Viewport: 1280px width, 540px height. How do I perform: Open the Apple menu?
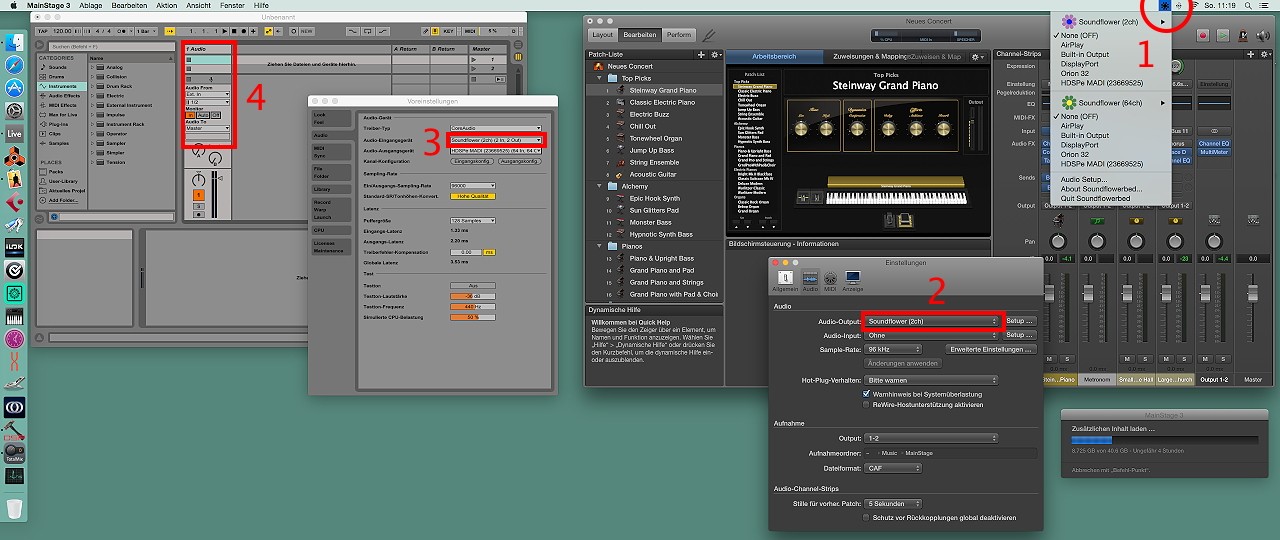click(12, 5)
